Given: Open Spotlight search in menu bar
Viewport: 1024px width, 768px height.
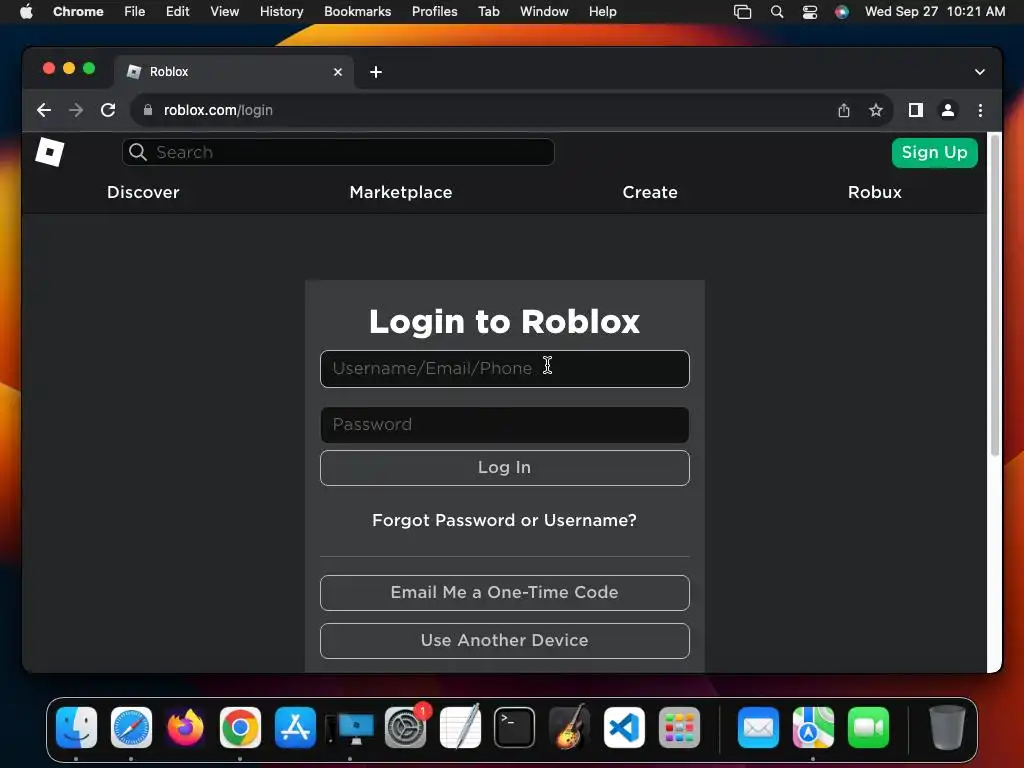Looking at the screenshot, I should (x=776, y=12).
